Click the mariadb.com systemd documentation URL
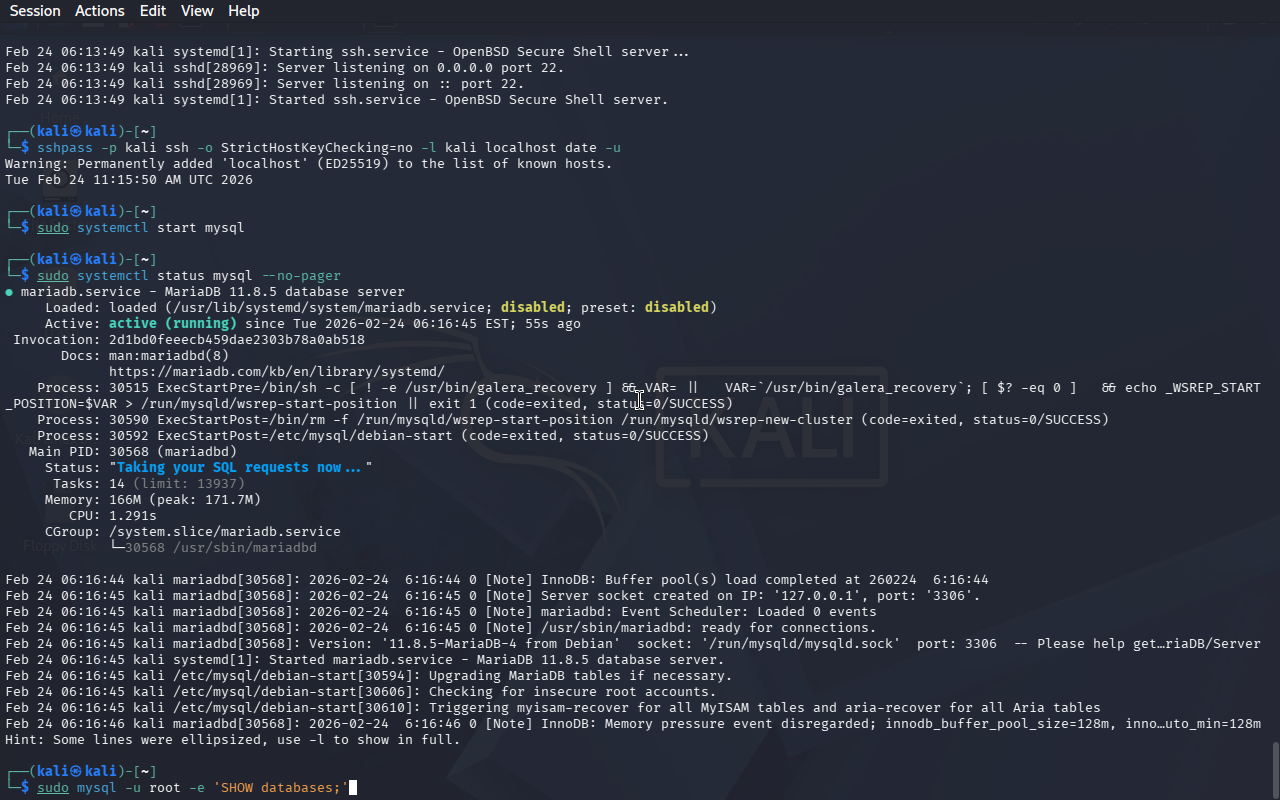The height and width of the screenshot is (800, 1280). 276,372
